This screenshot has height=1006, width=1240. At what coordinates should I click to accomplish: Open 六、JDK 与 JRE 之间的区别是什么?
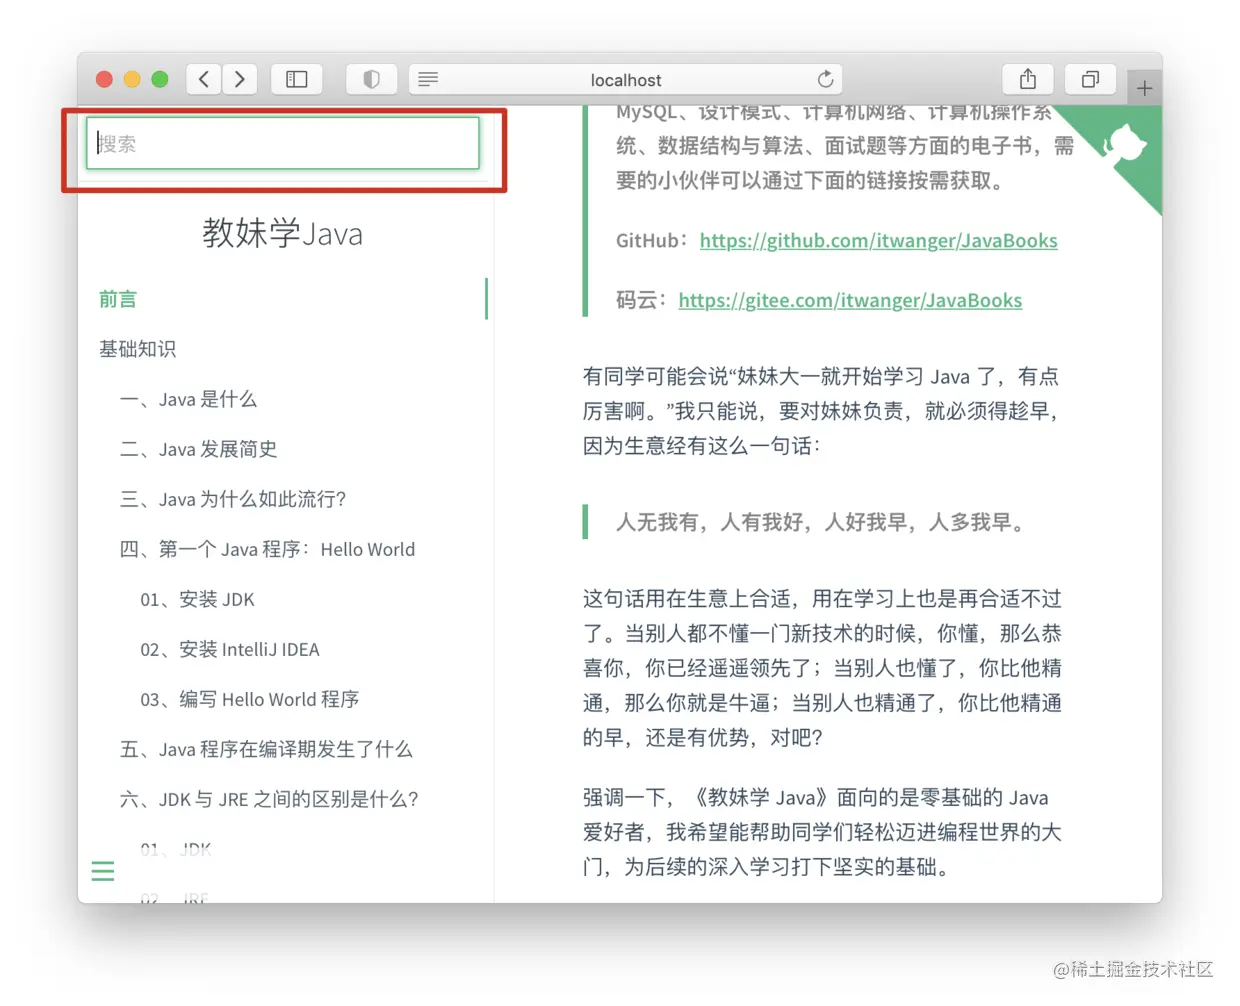(x=269, y=799)
